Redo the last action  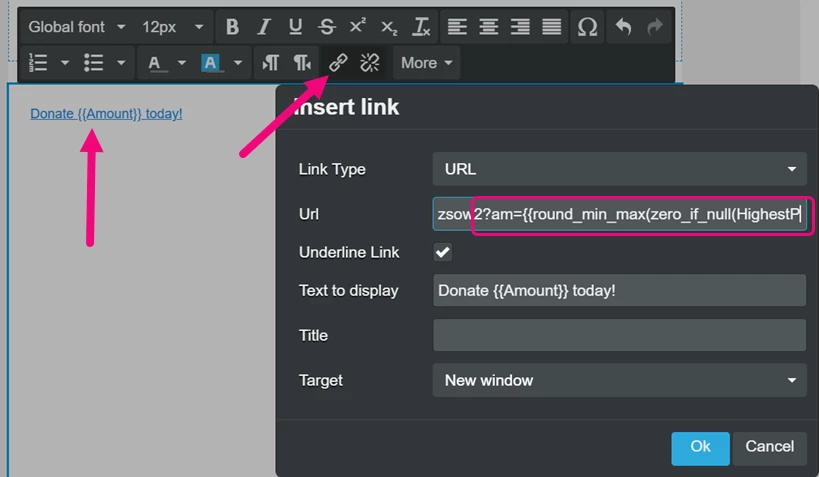tap(654, 27)
